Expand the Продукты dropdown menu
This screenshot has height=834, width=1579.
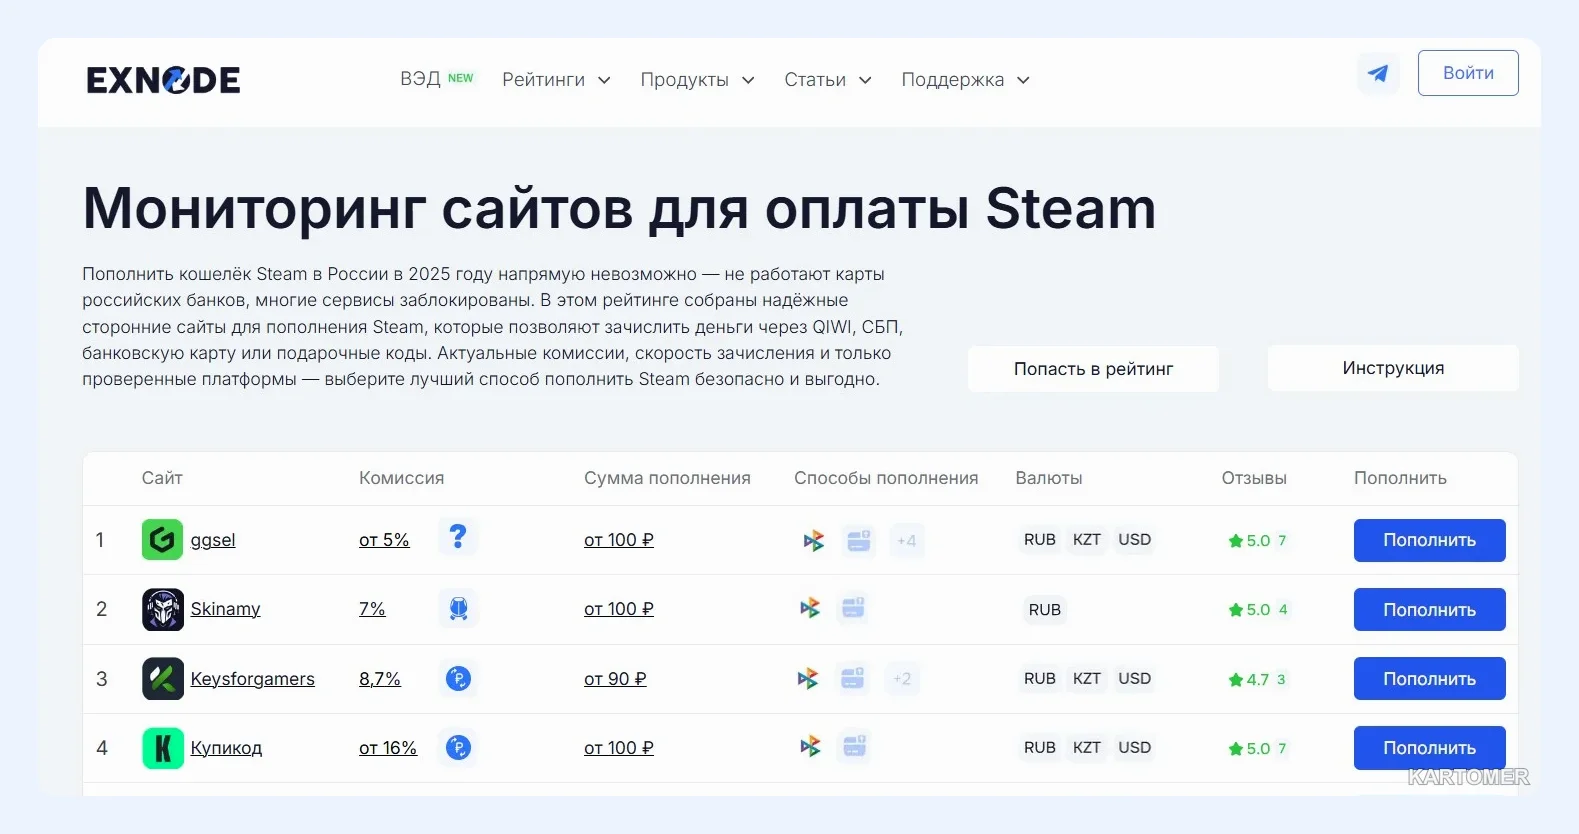pyautogui.click(x=697, y=80)
